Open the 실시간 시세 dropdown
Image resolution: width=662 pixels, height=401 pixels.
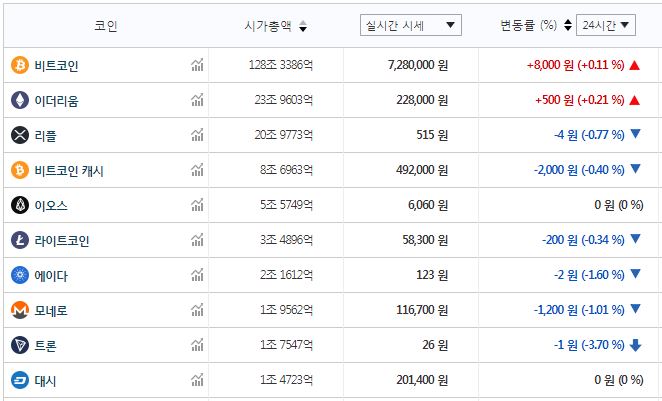click(410, 25)
